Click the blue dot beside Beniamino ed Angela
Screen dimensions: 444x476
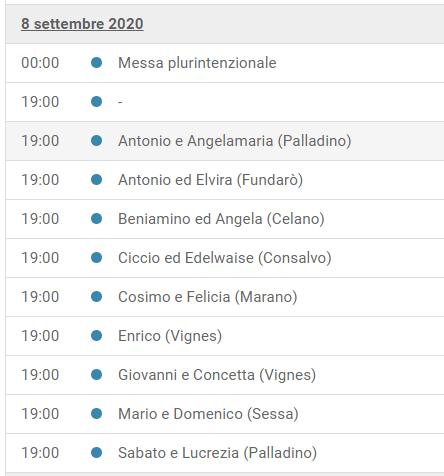(96, 219)
